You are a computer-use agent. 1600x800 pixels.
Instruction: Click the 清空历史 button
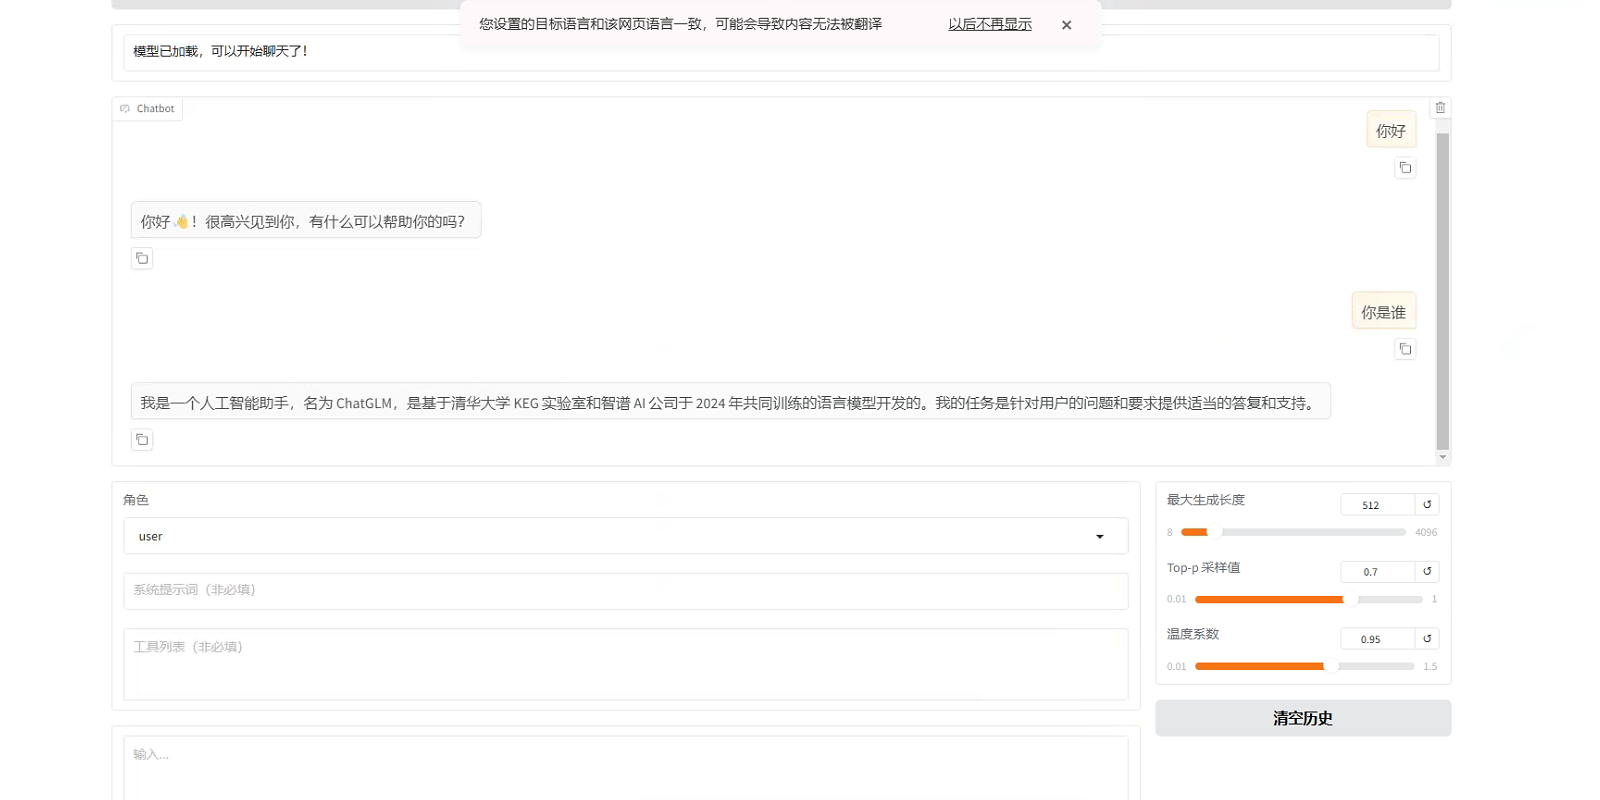click(1302, 718)
